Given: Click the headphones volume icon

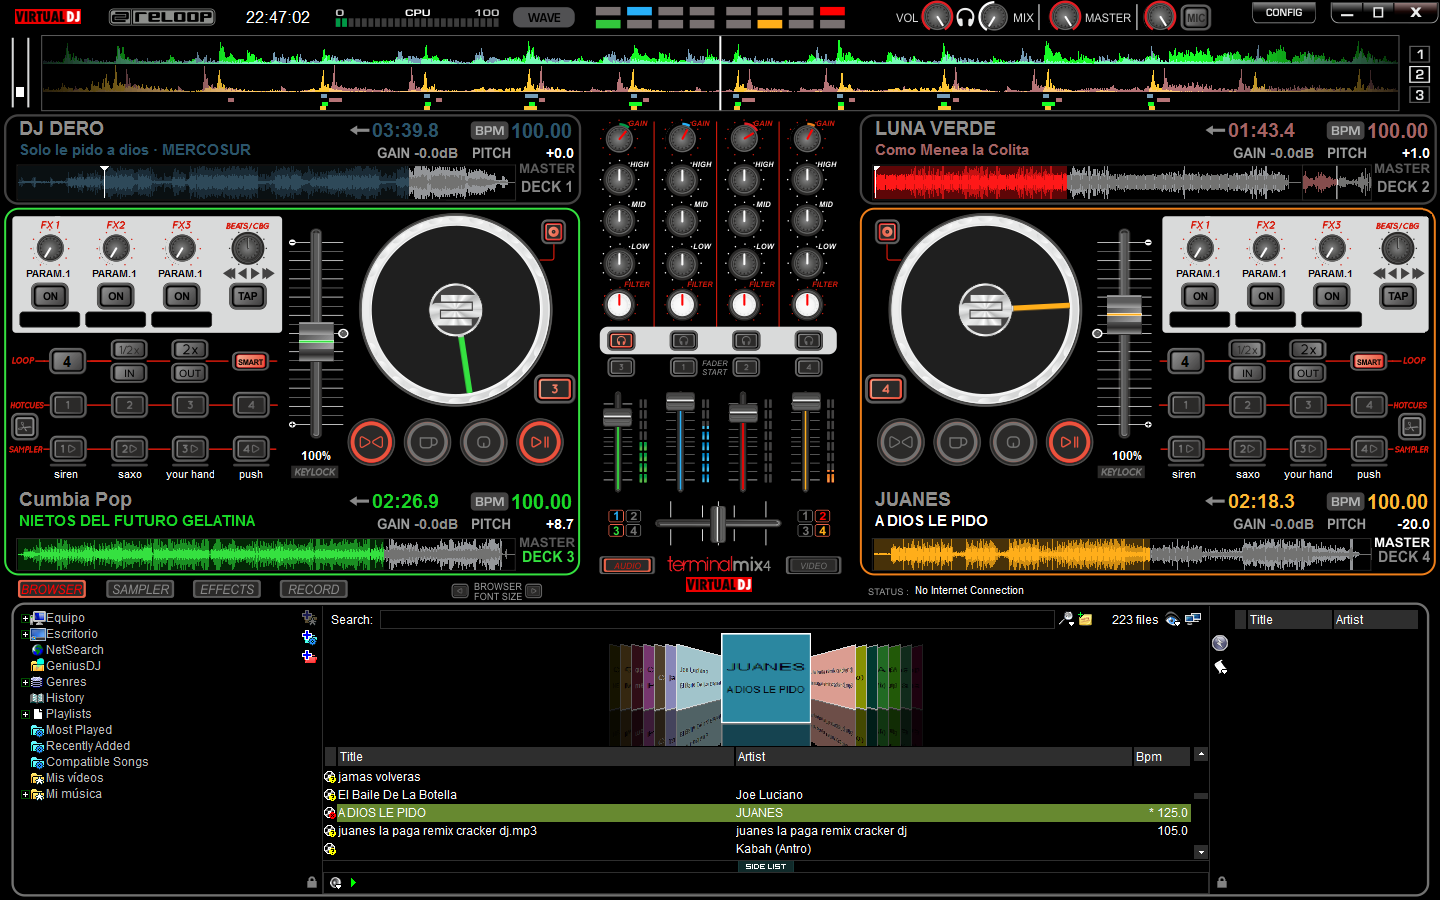Looking at the screenshot, I should (965, 17).
